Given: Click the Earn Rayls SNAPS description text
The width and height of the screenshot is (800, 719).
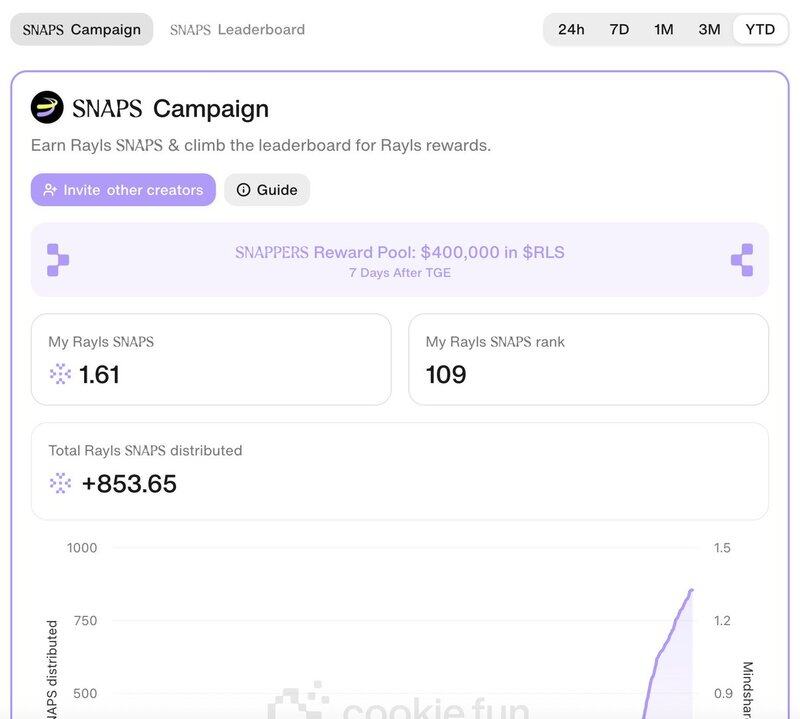Looking at the screenshot, I should pos(261,145).
